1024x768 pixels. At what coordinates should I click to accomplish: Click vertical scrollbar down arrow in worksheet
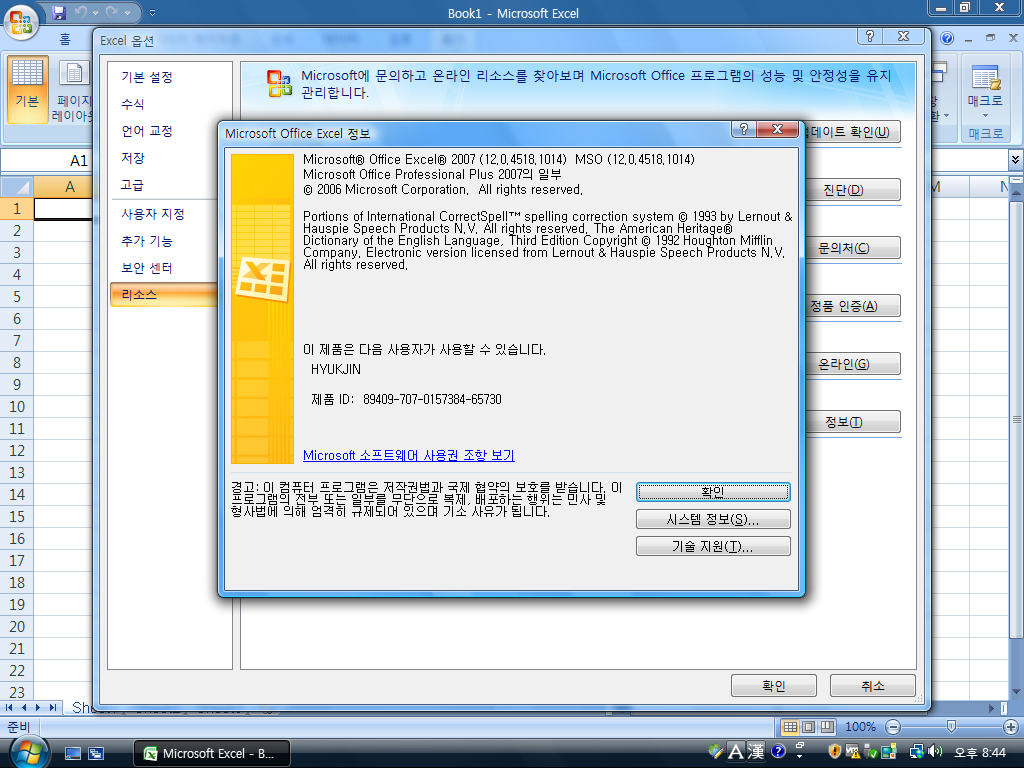pyautogui.click(x=1016, y=692)
